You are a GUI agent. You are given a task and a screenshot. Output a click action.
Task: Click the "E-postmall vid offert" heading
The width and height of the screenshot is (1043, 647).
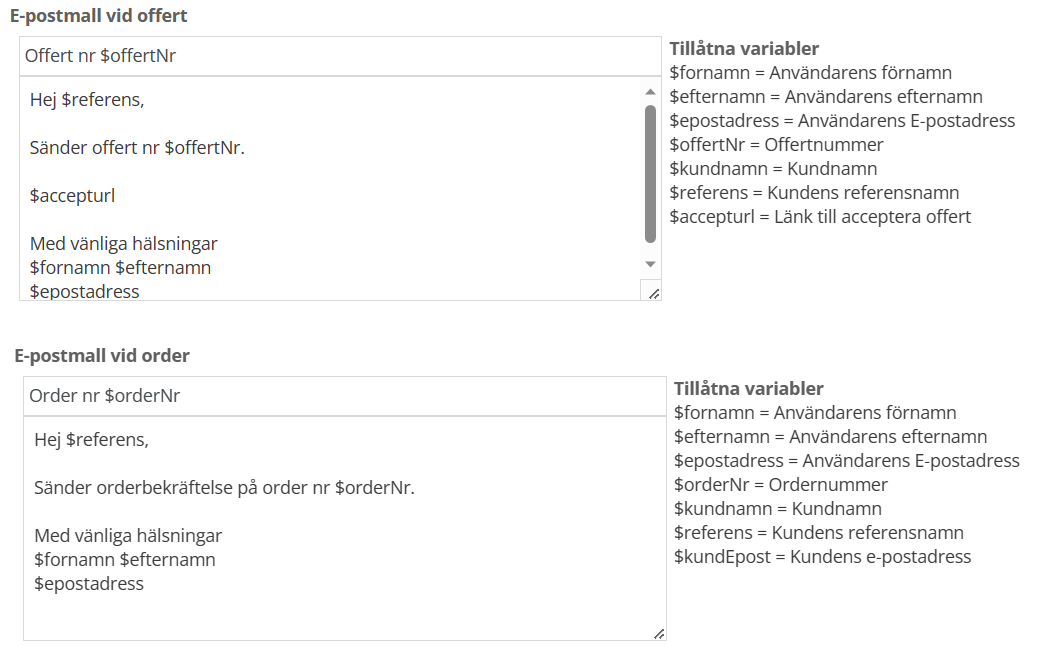pyautogui.click(x=99, y=16)
